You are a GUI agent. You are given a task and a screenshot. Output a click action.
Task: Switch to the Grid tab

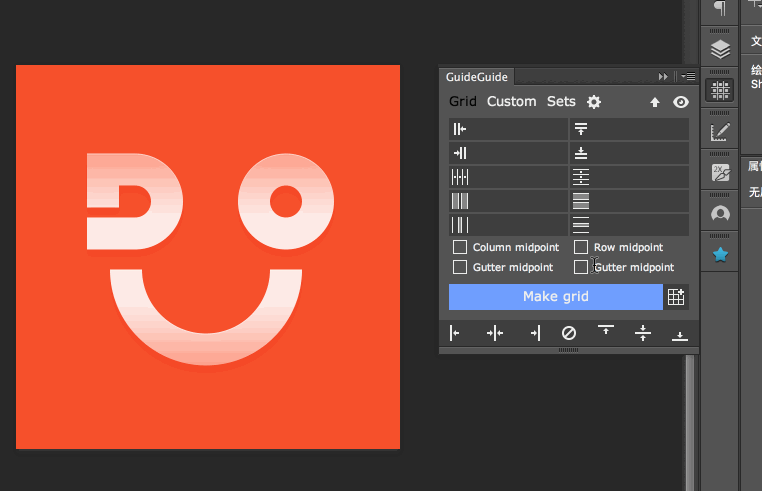pos(462,101)
